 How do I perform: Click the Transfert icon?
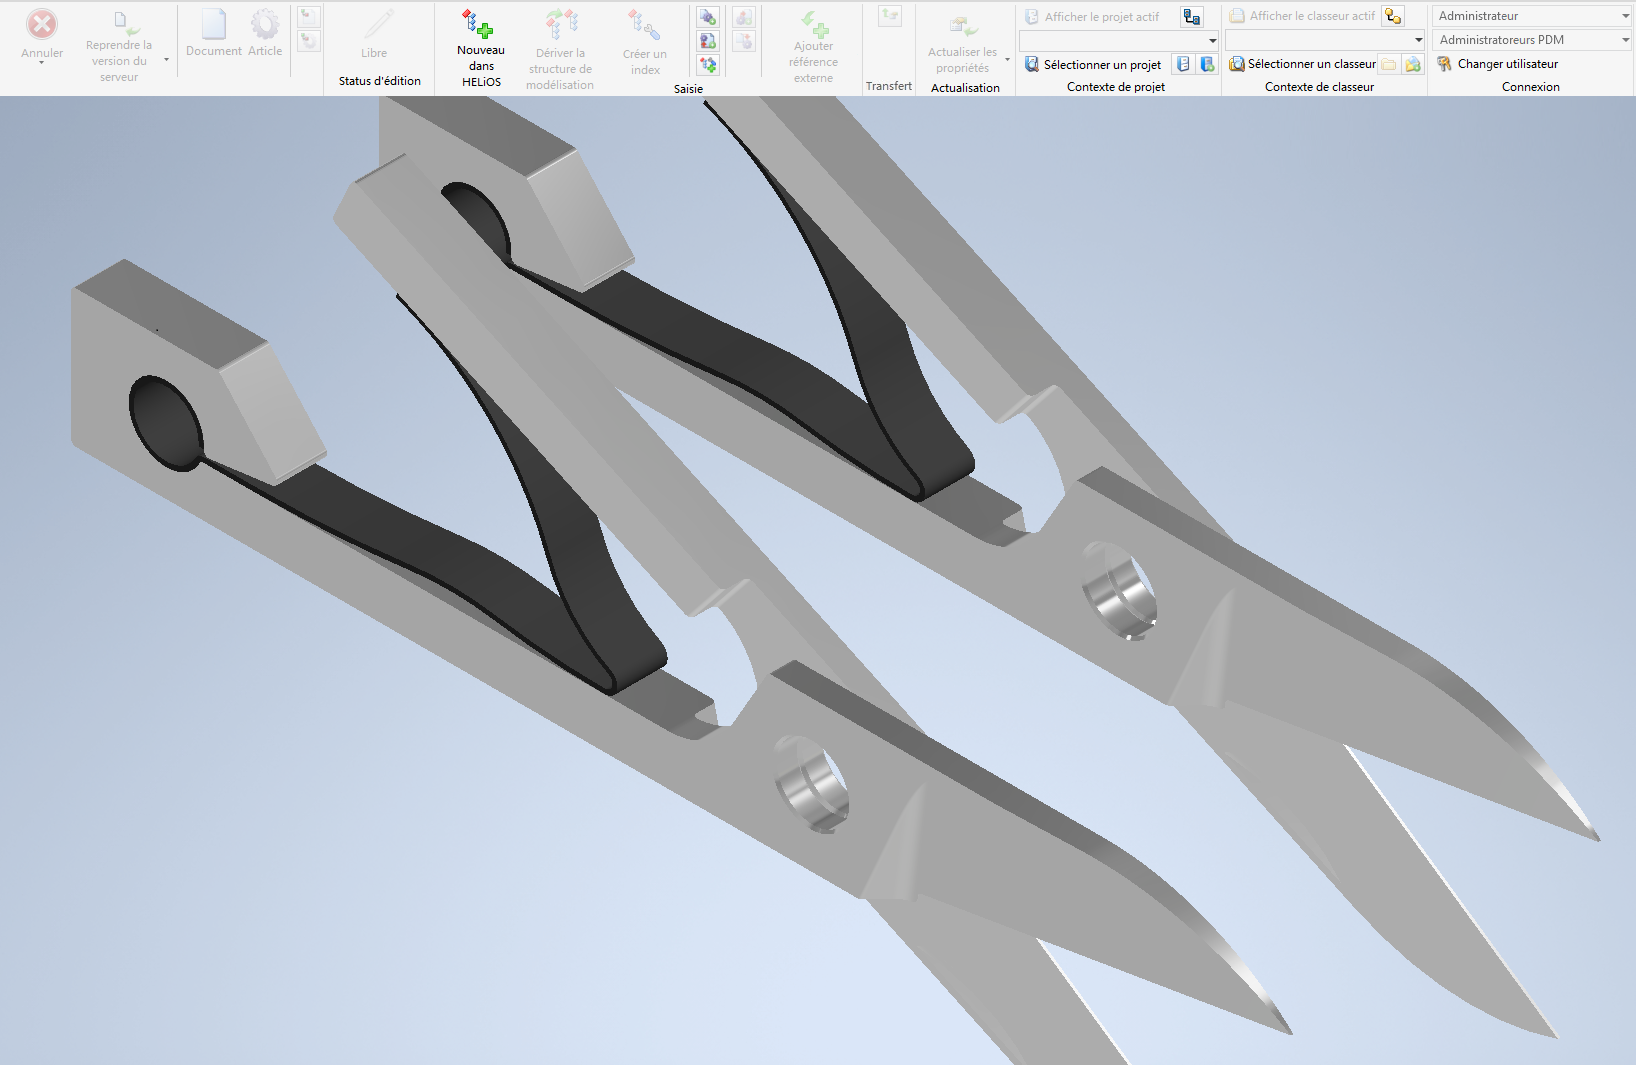[890, 16]
